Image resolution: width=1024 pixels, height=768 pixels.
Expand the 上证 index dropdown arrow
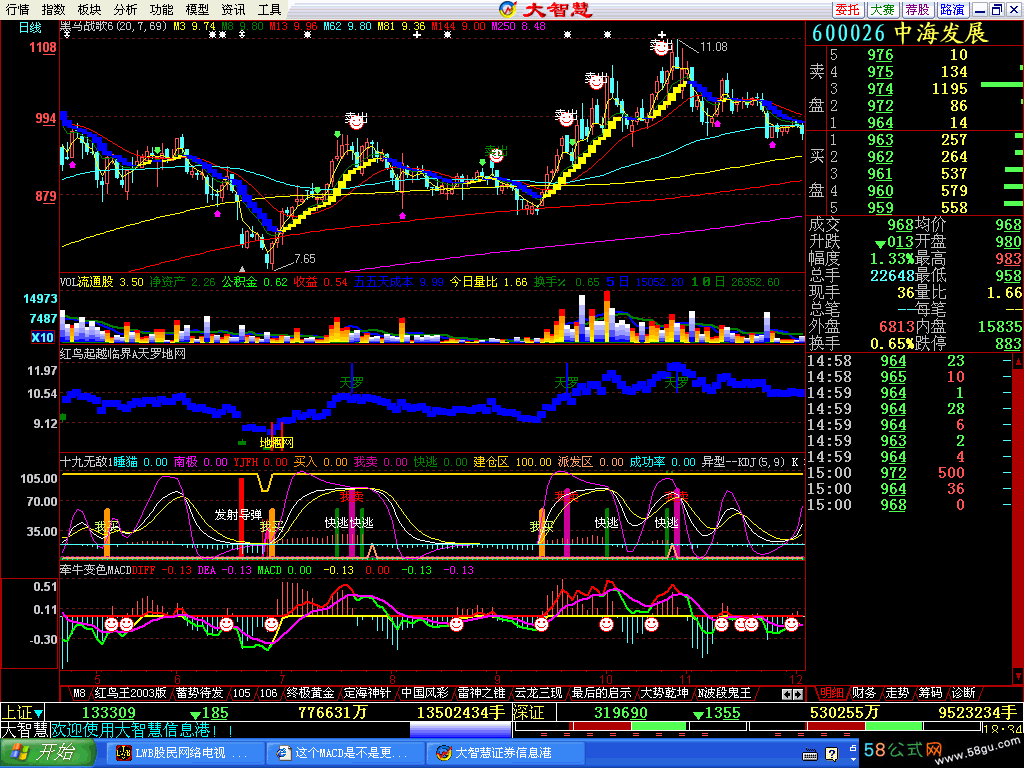point(39,713)
